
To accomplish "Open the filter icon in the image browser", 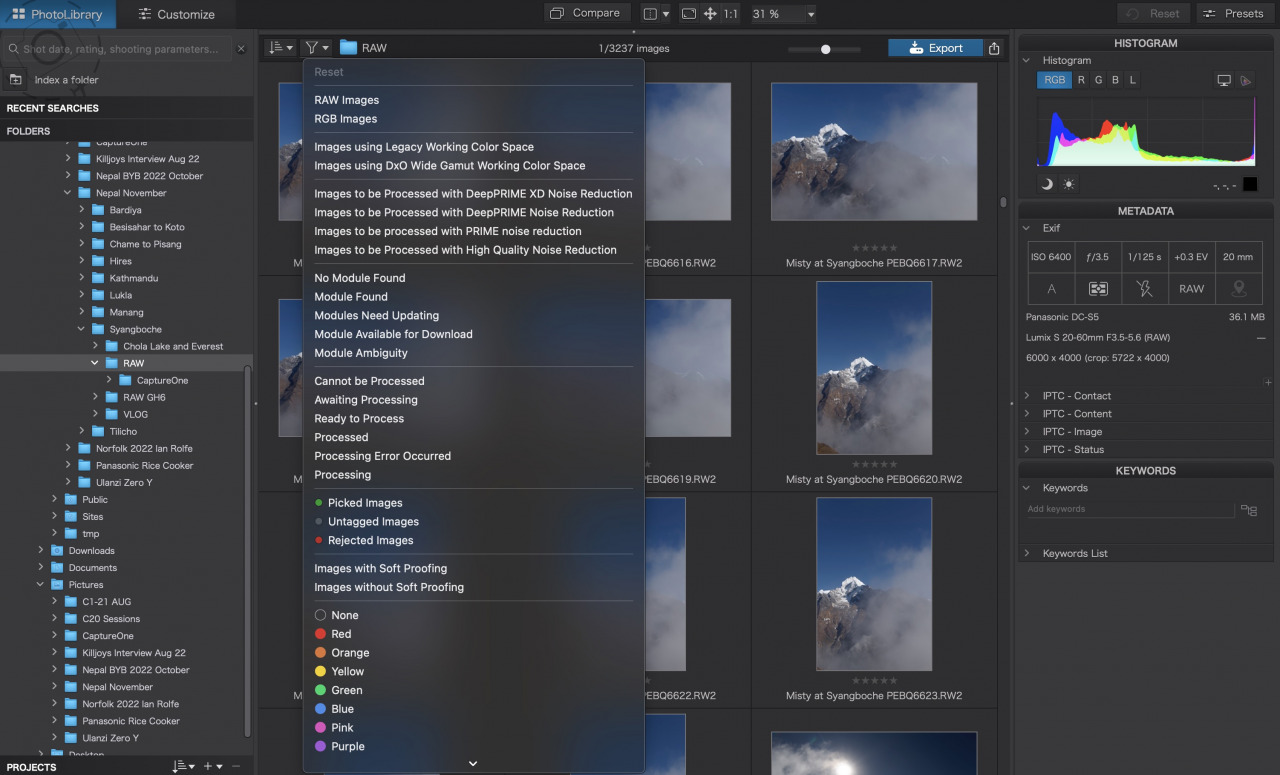I will coord(313,47).
